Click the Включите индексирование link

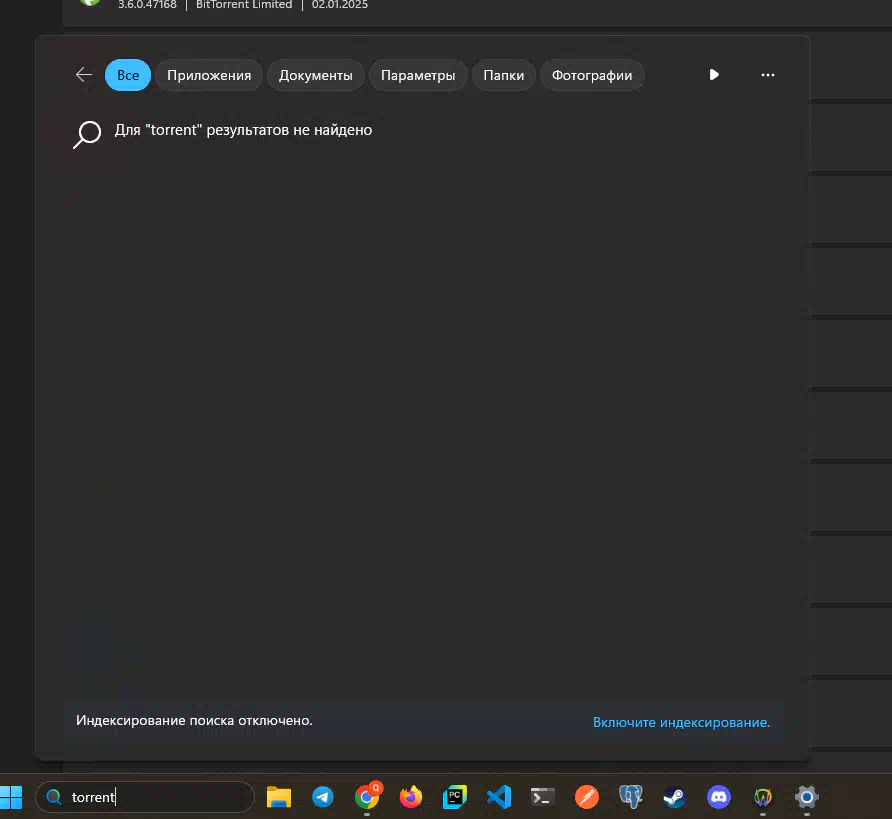tap(682, 722)
